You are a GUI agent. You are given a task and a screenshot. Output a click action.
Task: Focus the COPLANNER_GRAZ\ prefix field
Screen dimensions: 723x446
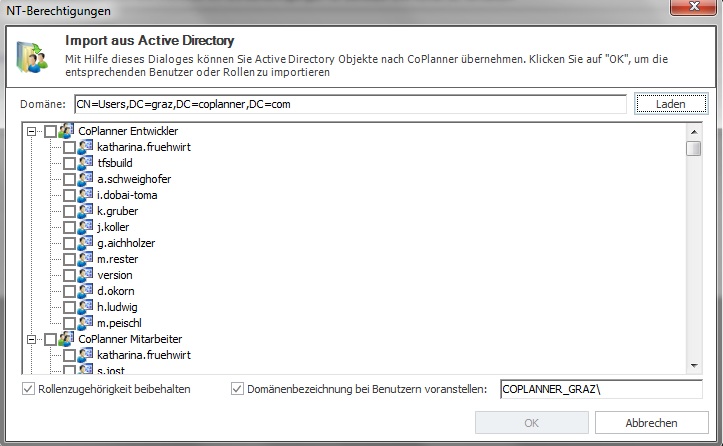601,389
